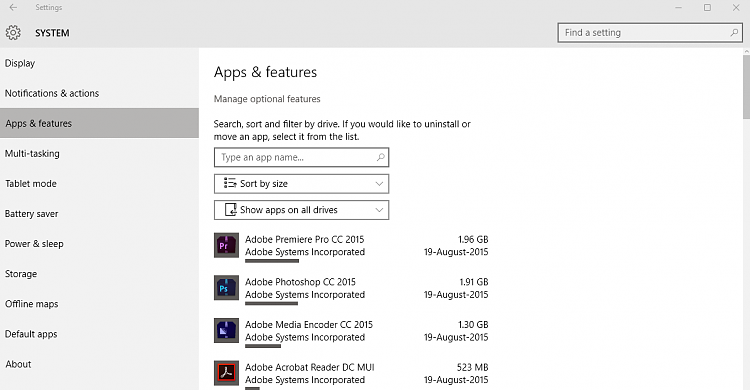Click the SYSTEM heading text
The image size is (750, 390).
pyautogui.click(x=52, y=33)
